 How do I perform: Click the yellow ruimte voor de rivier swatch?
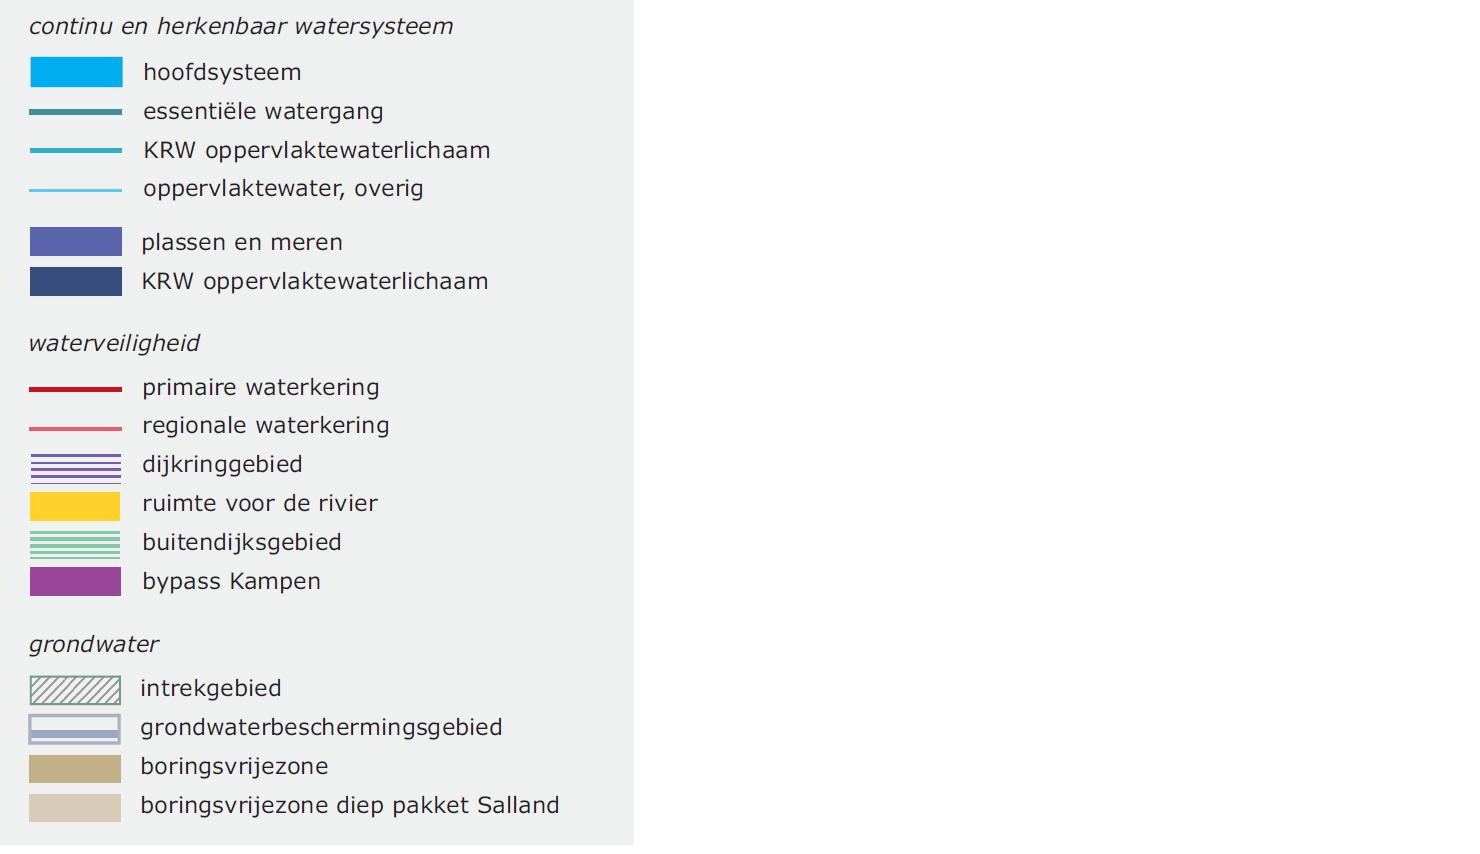pyautogui.click(x=75, y=506)
